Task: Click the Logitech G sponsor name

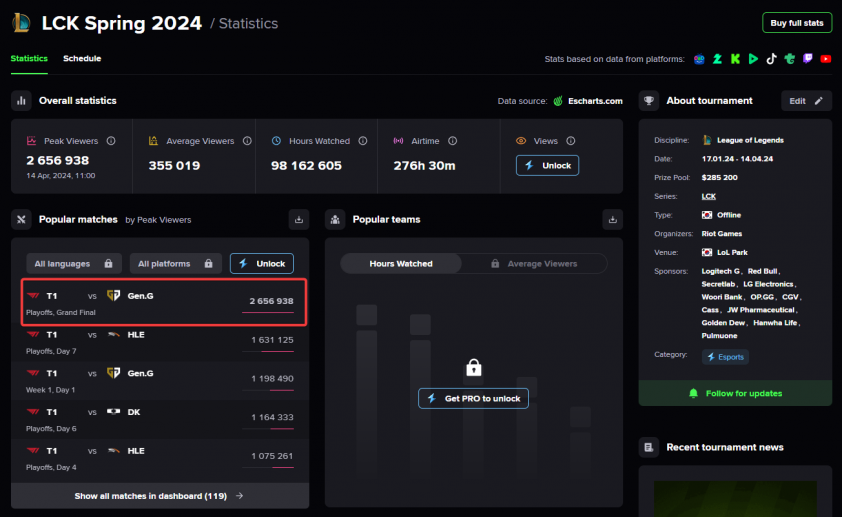Action: [720, 271]
